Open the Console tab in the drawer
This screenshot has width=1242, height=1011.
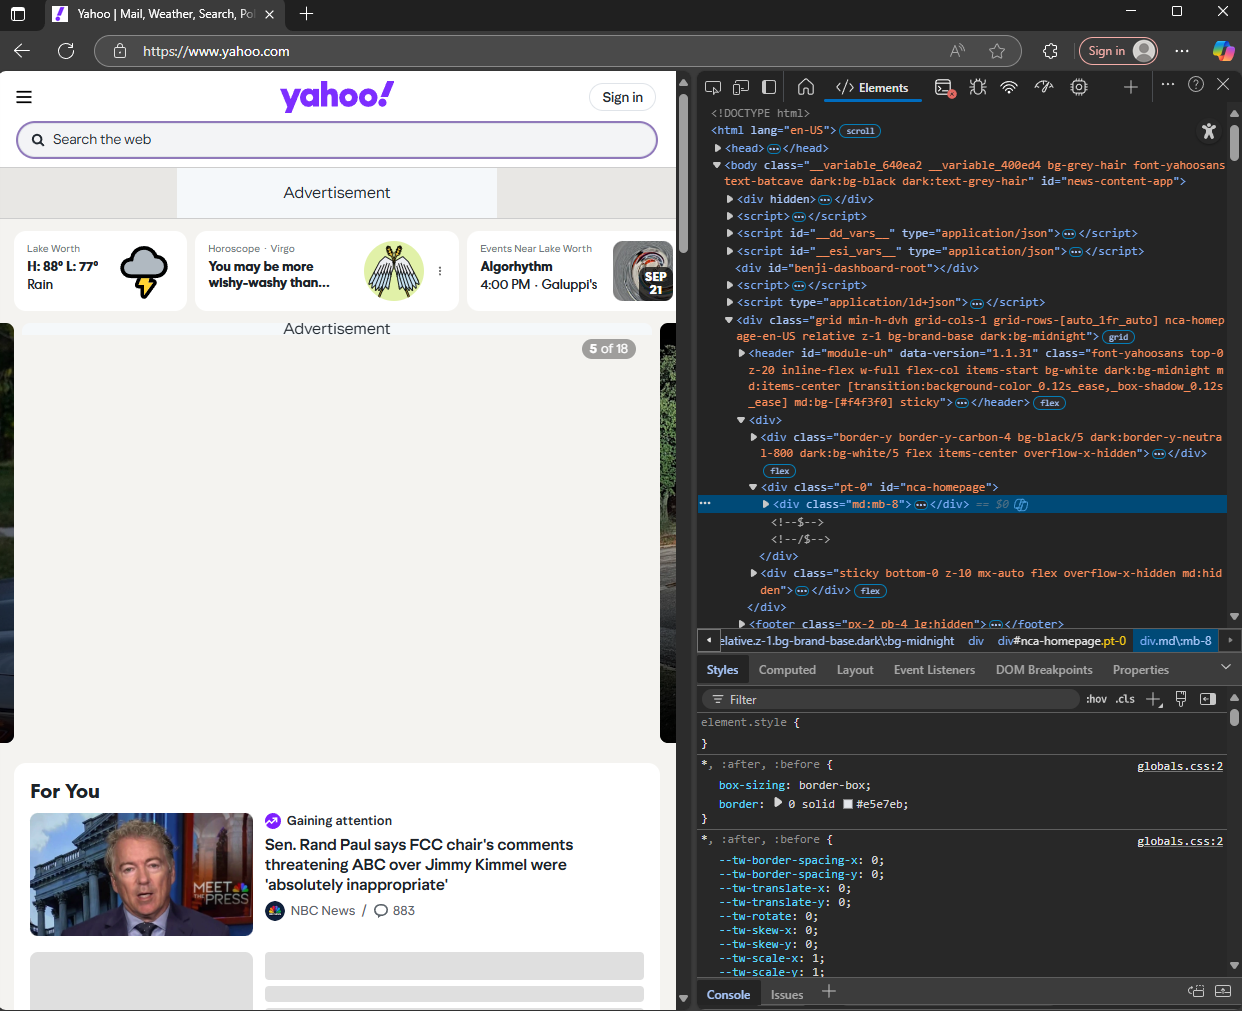pyautogui.click(x=728, y=994)
